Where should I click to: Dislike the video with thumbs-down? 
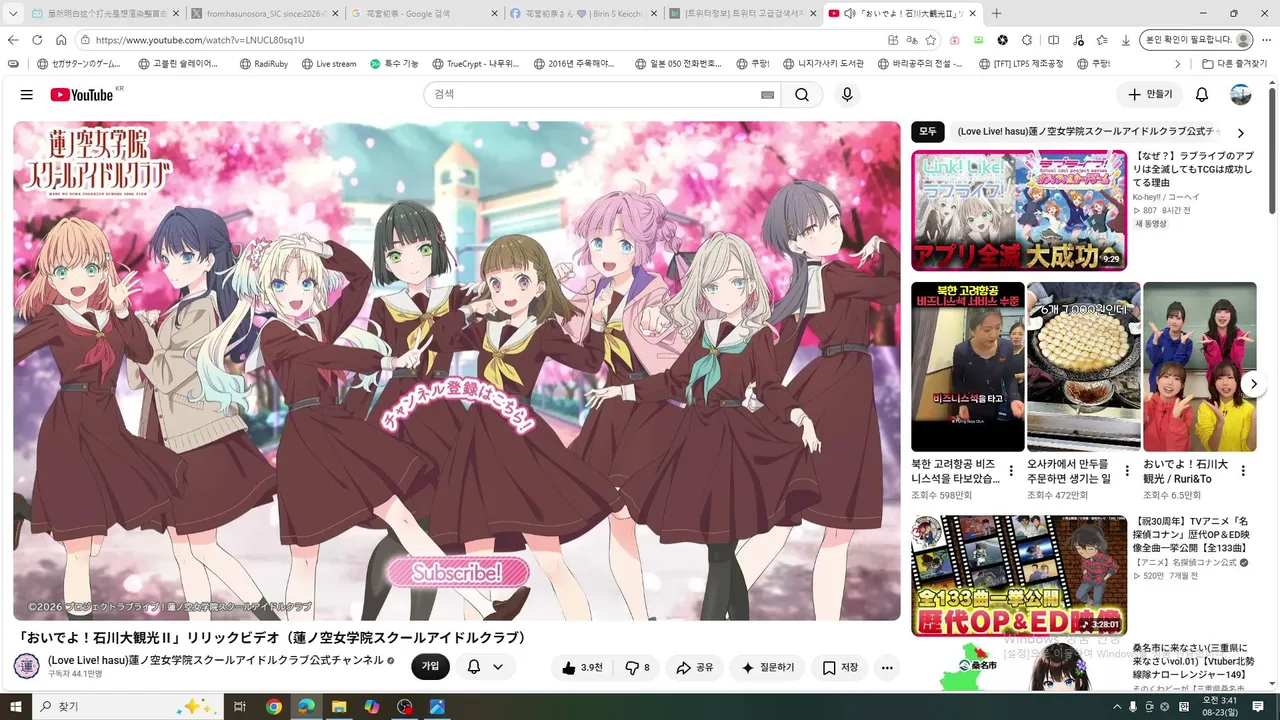pos(637,667)
